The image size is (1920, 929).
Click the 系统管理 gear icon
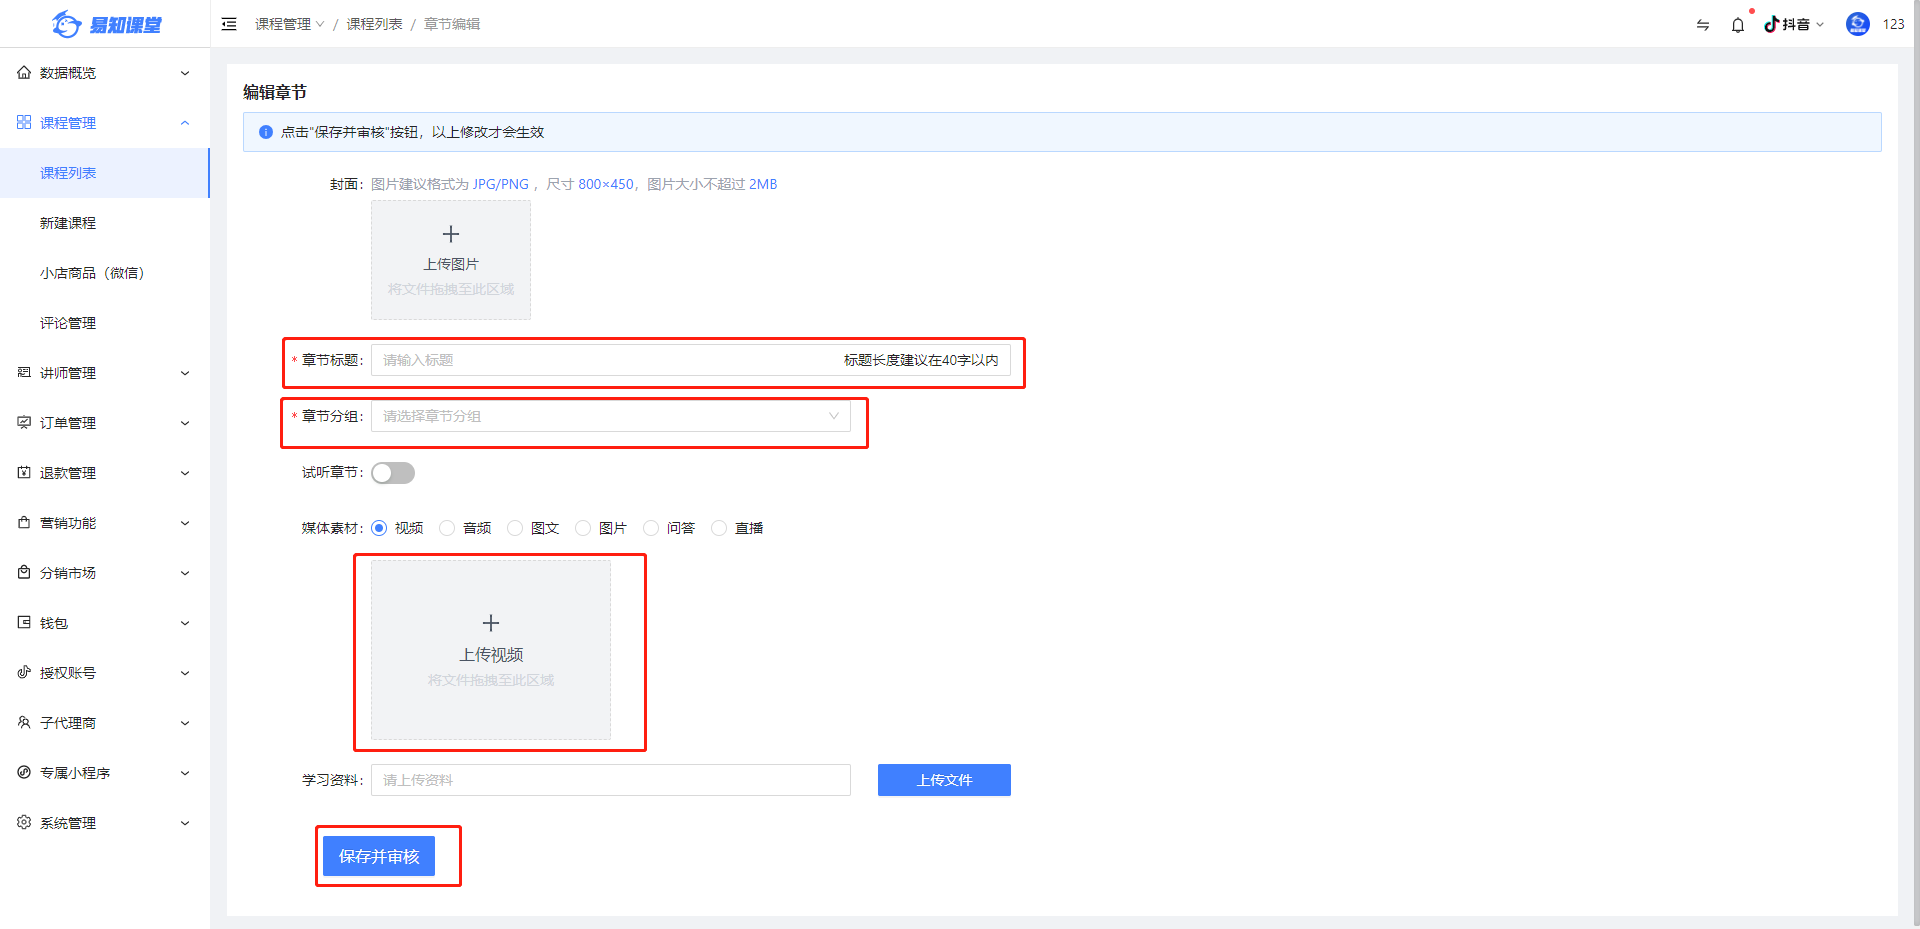pos(24,823)
